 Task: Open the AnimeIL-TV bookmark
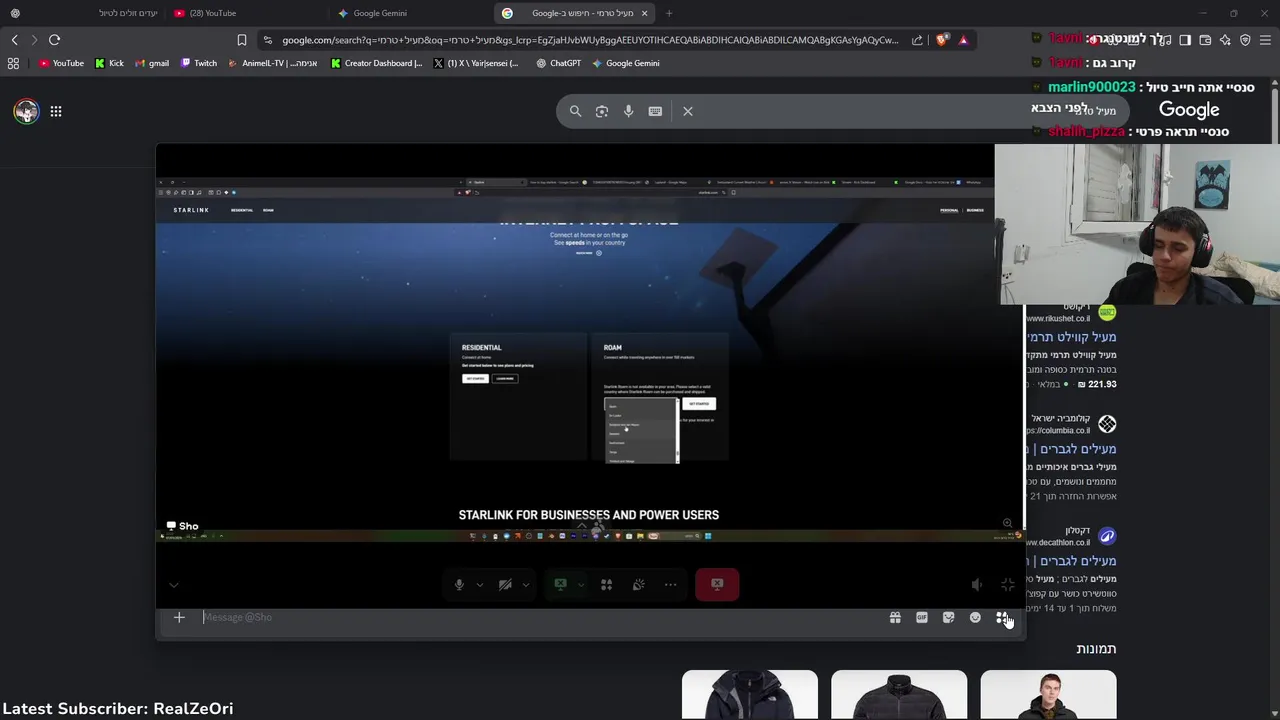[272, 63]
